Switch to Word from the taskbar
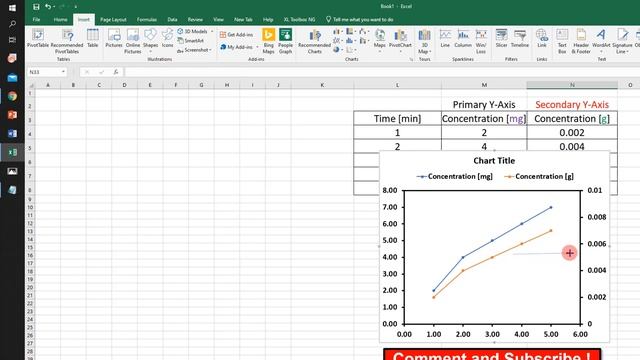This screenshot has height=360, width=640. 12,133
